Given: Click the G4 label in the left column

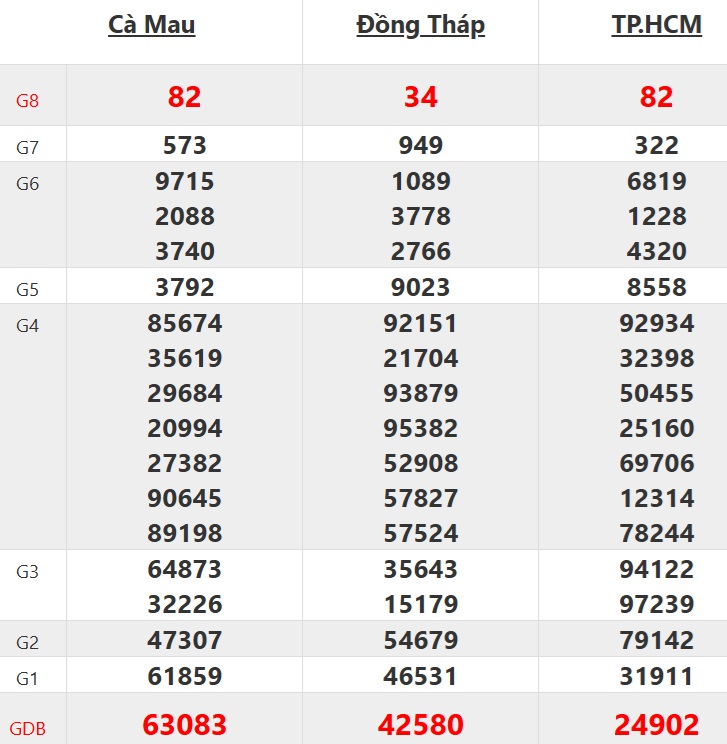Looking at the screenshot, I should tap(28, 327).
